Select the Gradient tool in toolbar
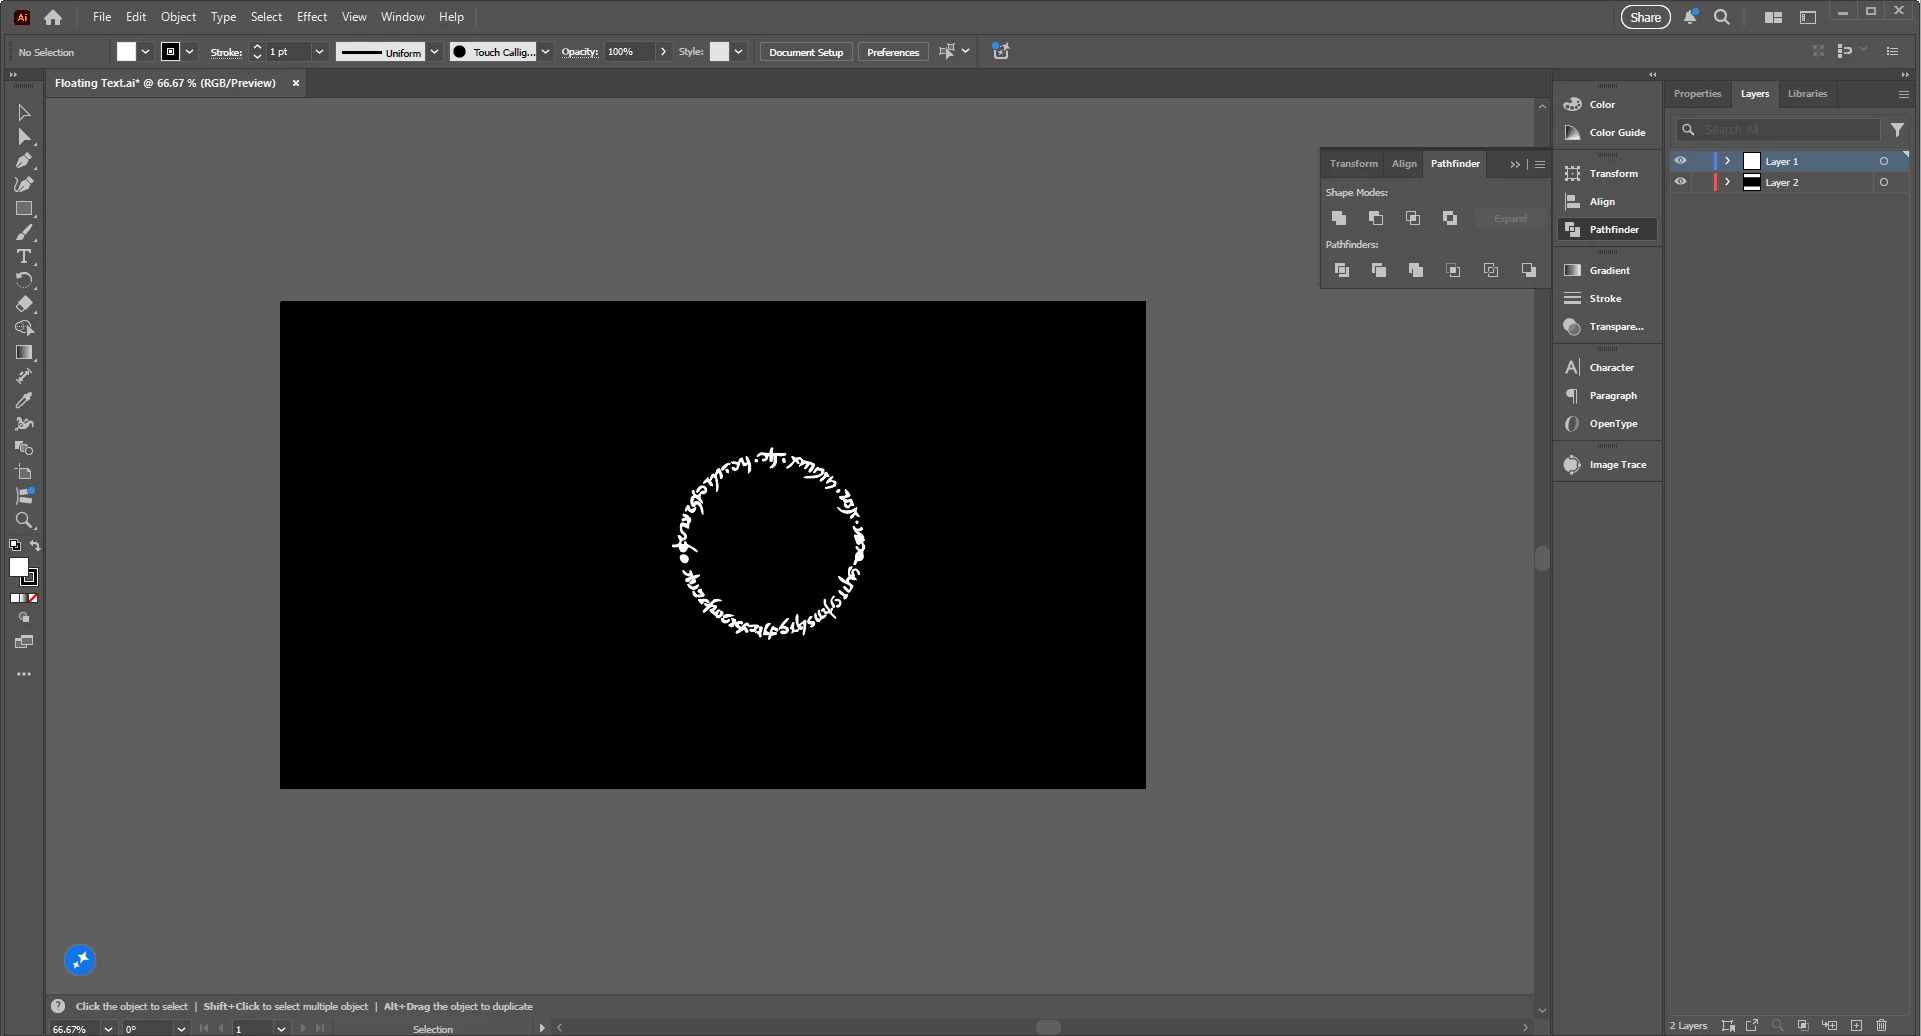 24,353
